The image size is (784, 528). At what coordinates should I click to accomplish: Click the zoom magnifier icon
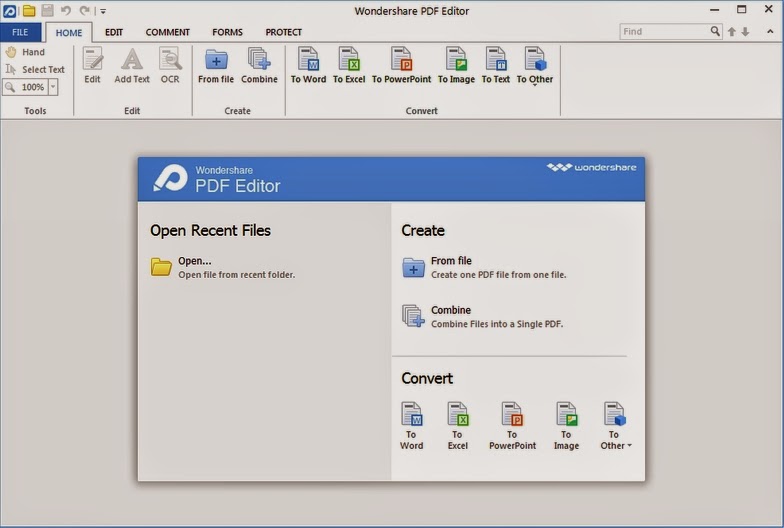point(10,87)
